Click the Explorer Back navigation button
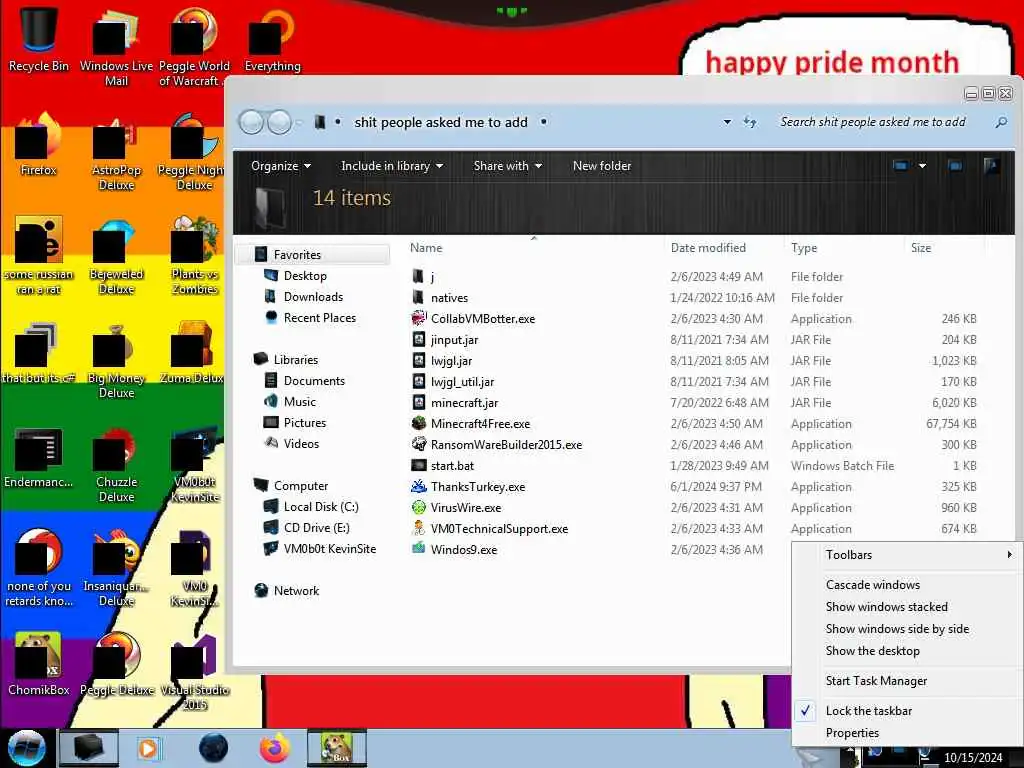 (x=251, y=122)
